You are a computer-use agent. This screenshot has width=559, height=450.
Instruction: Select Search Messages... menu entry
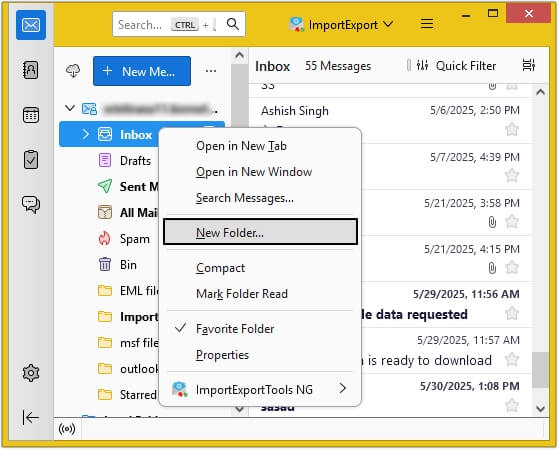coord(260,198)
